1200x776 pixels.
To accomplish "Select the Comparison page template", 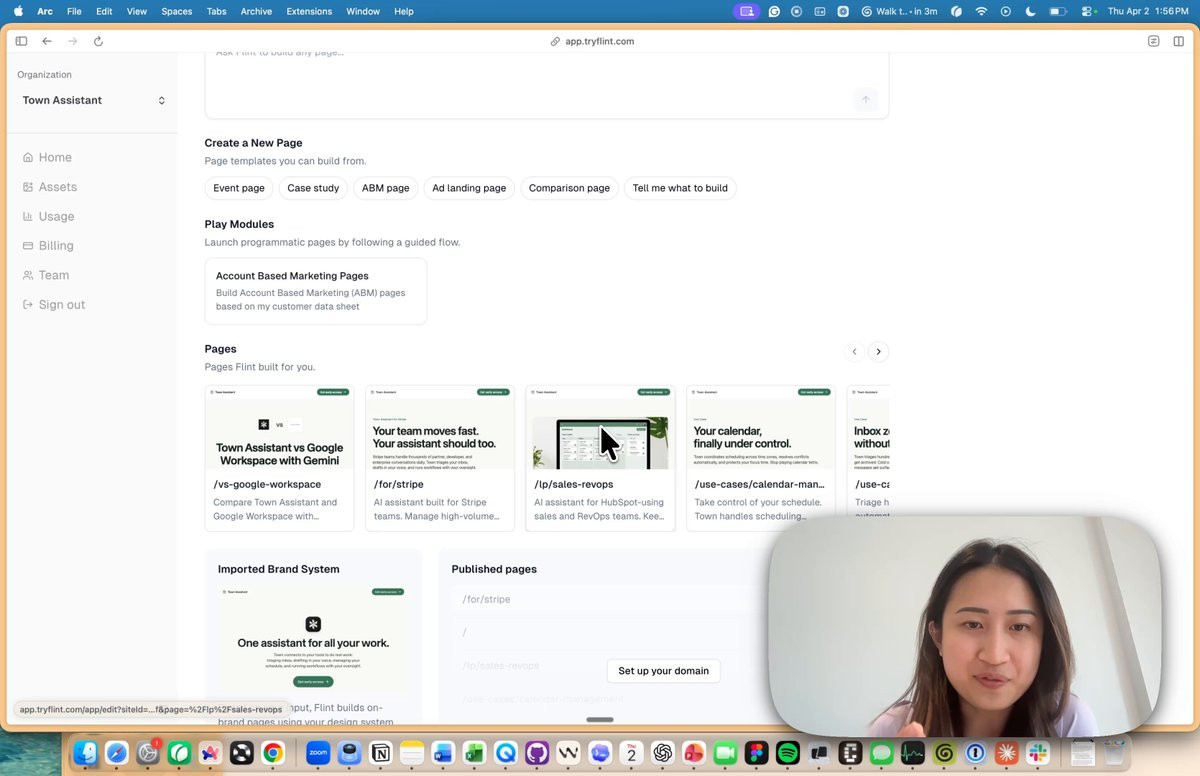I will coord(569,188).
